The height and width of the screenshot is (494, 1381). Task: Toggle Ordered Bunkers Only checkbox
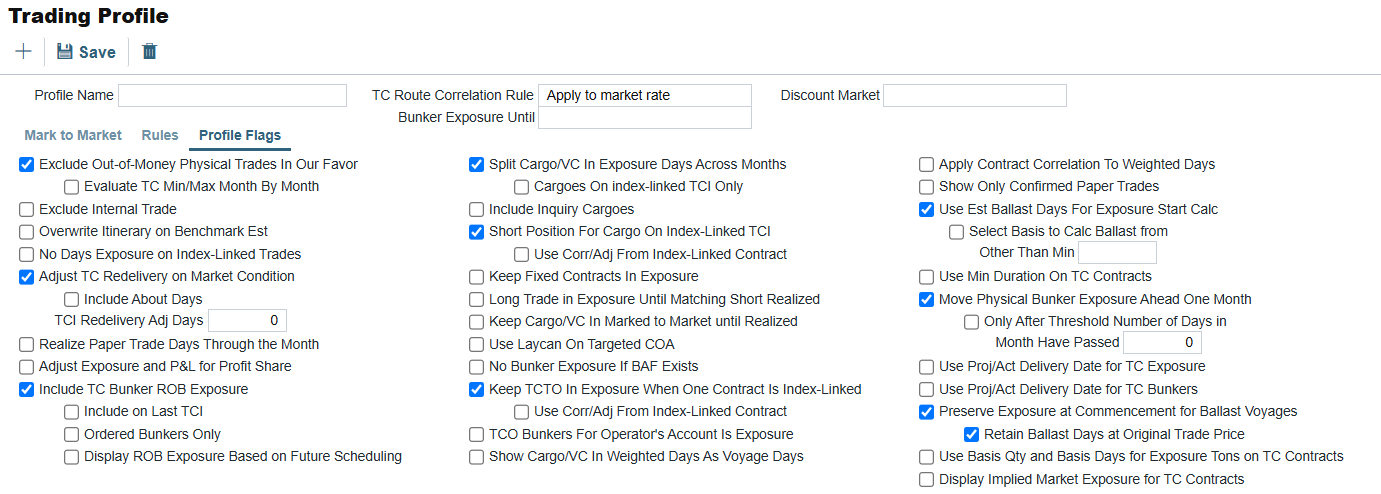(x=72, y=434)
